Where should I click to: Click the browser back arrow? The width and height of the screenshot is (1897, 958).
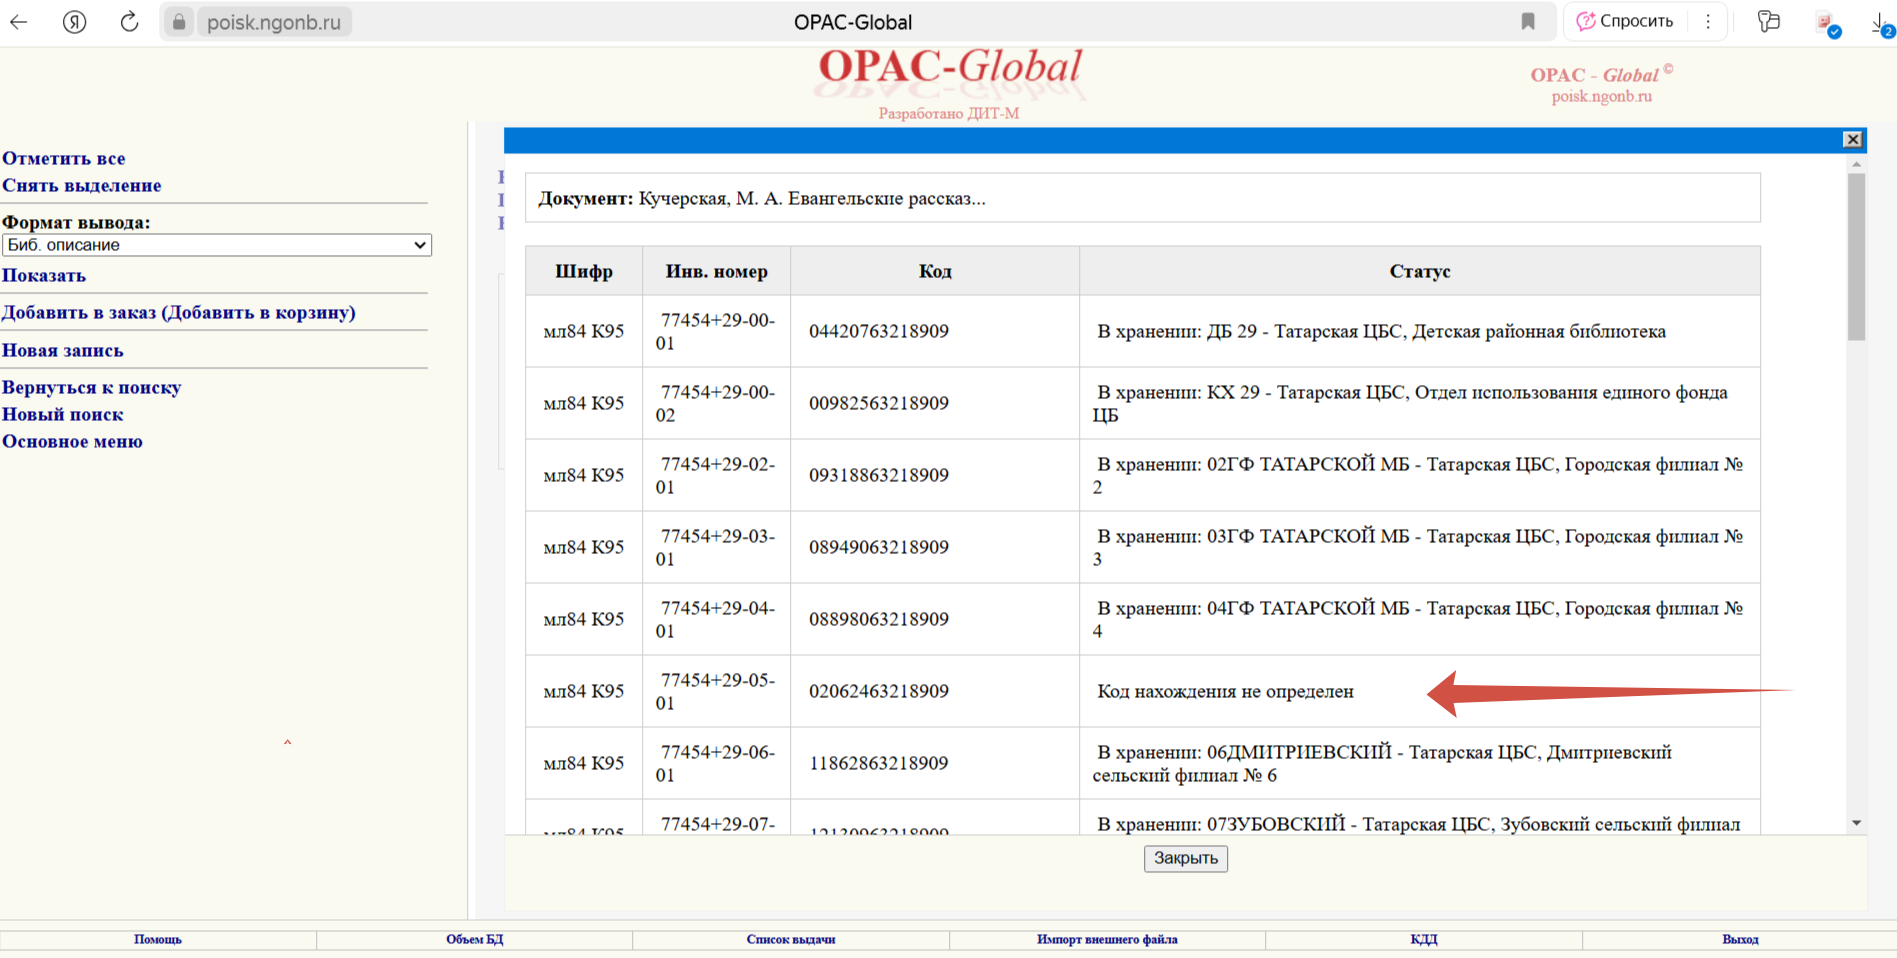[x=19, y=22]
